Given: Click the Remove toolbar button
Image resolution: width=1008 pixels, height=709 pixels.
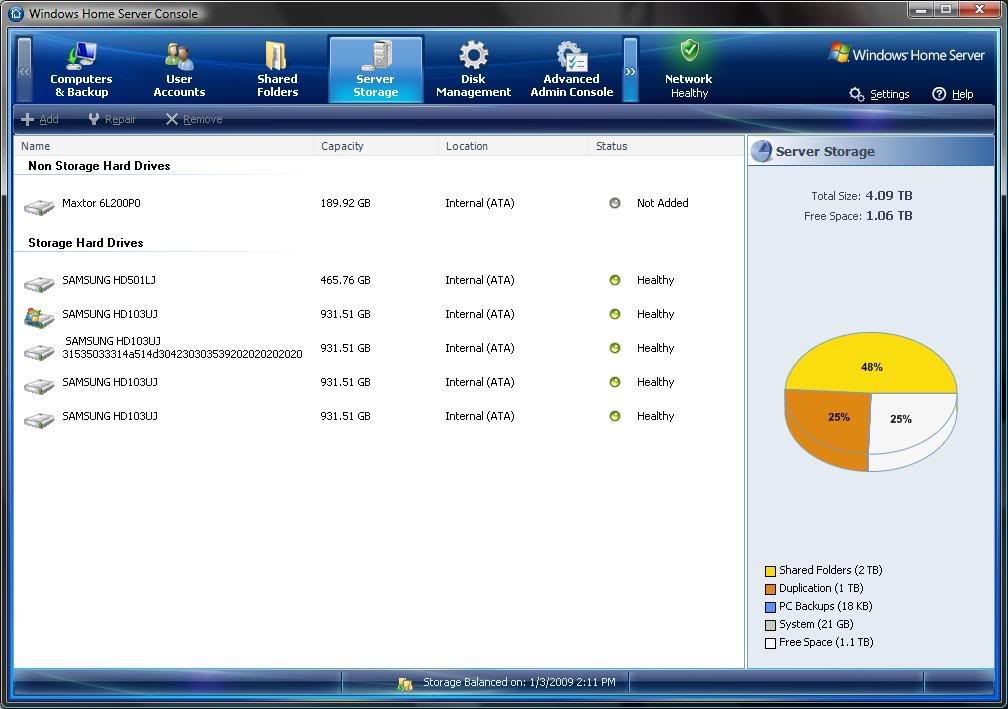Looking at the screenshot, I should tap(194, 119).
